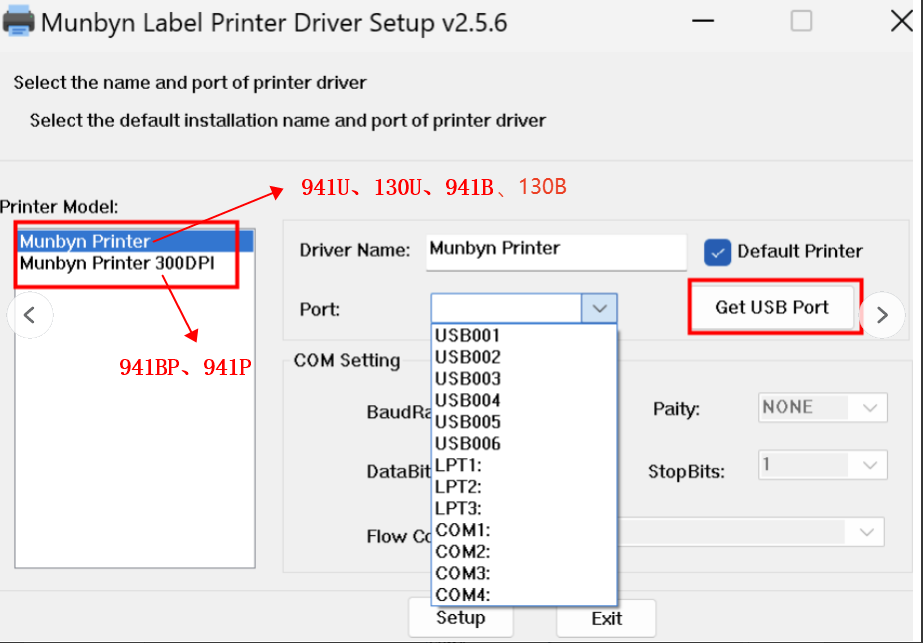The height and width of the screenshot is (643, 923).
Task: Select USB004 port option
Action: point(524,400)
